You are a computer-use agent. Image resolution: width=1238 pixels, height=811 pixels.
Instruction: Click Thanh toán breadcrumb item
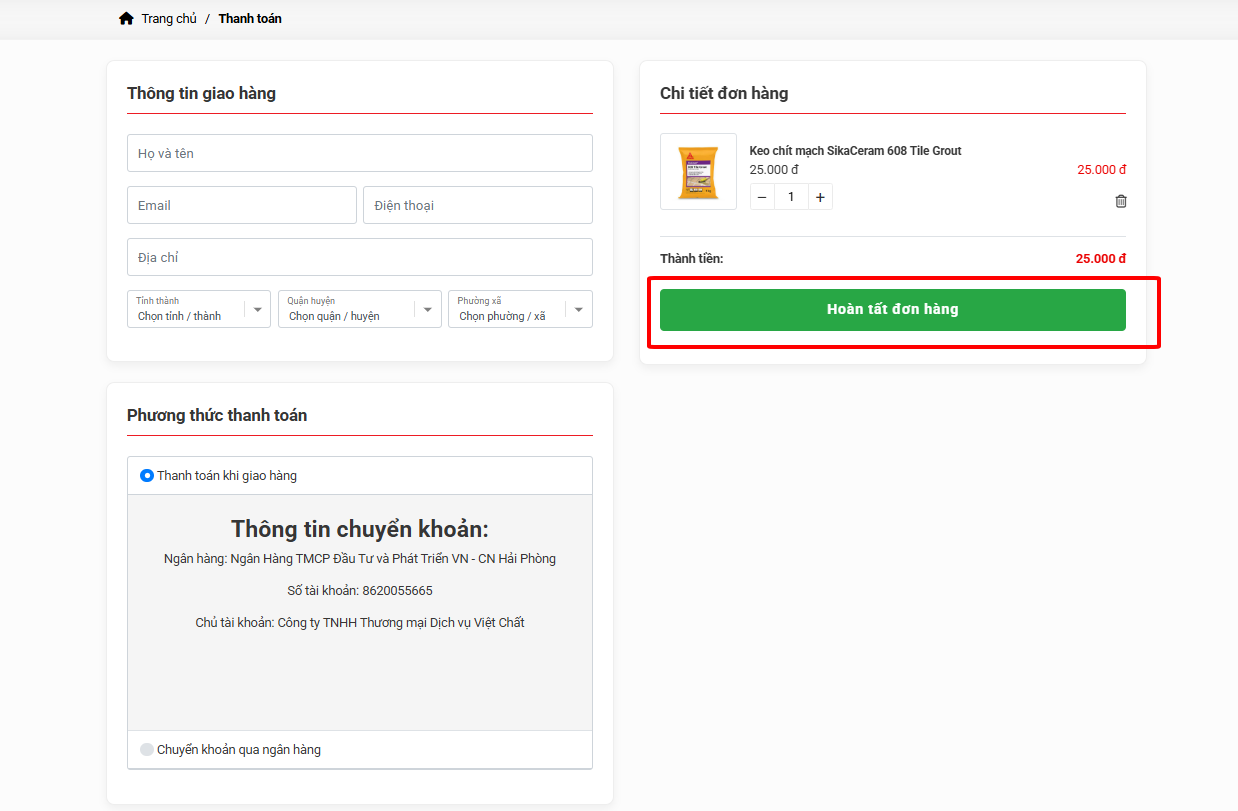[x=250, y=19]
